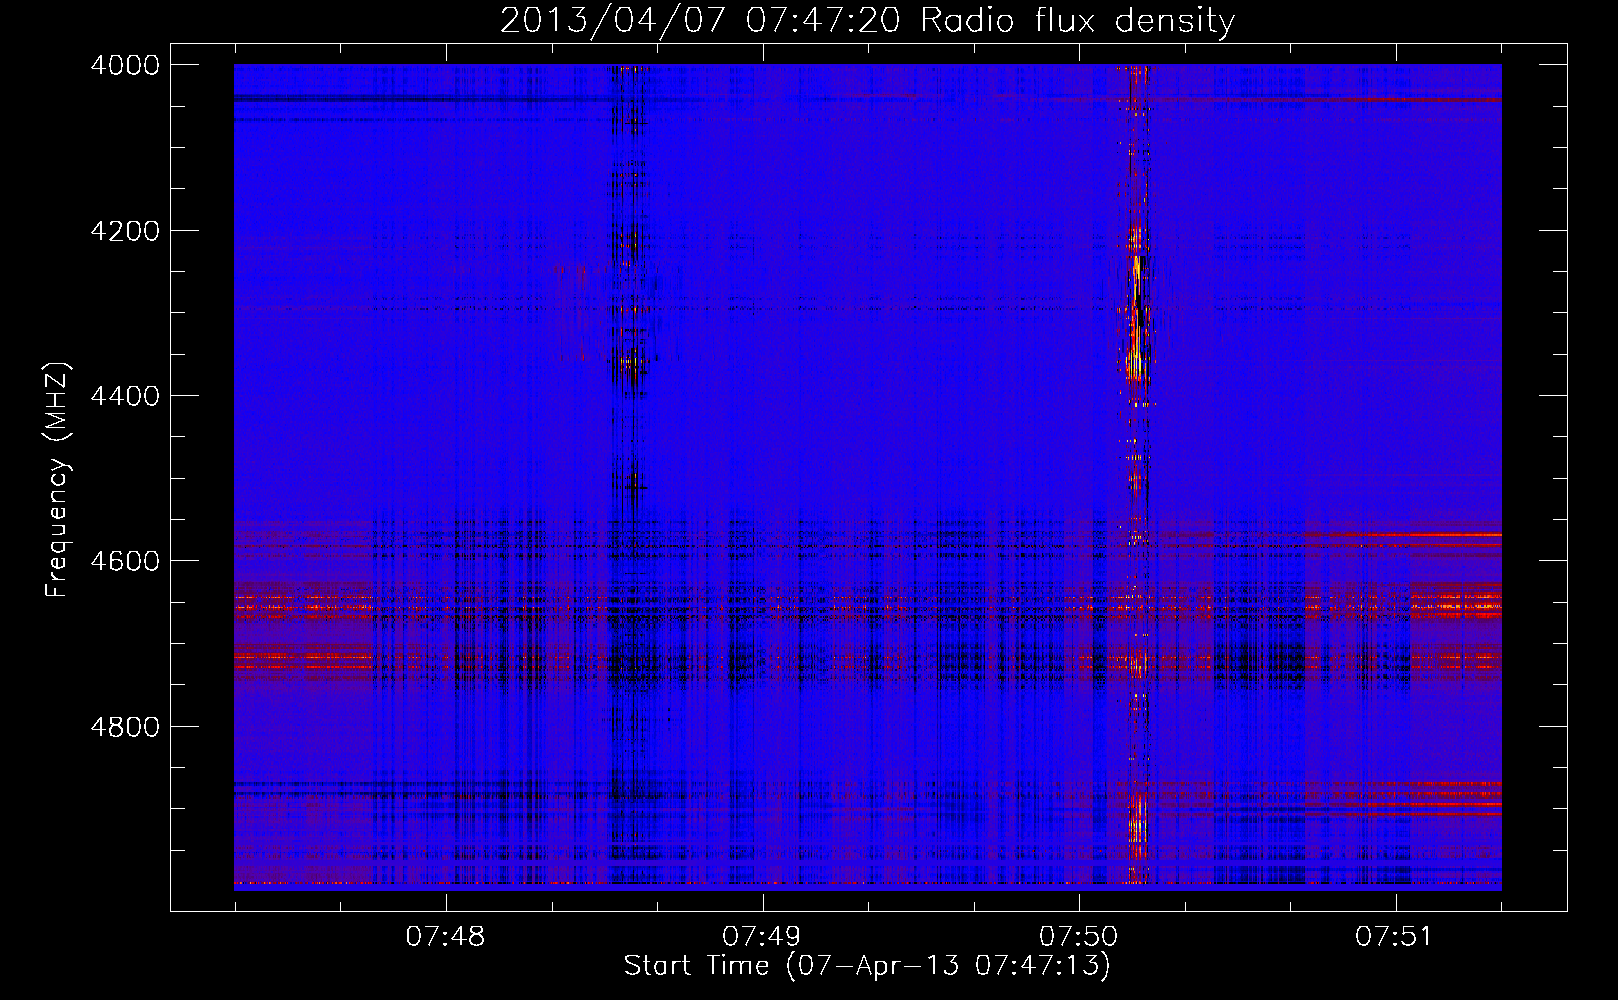Screen dimensions: 1618x1000
Task: Click the 07:49 time axis label
Action: (x=762, y=936)
